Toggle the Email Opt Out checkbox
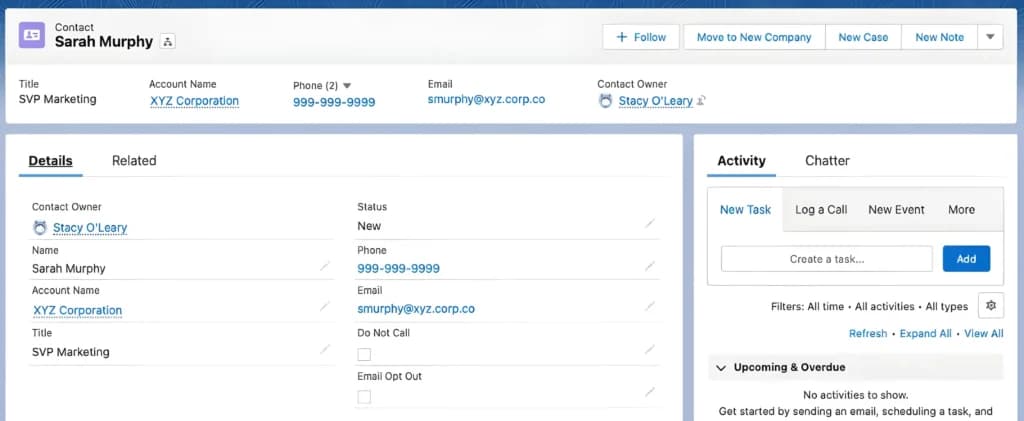The width and height of the screenshot is (1024, 421). pos(364,397)
